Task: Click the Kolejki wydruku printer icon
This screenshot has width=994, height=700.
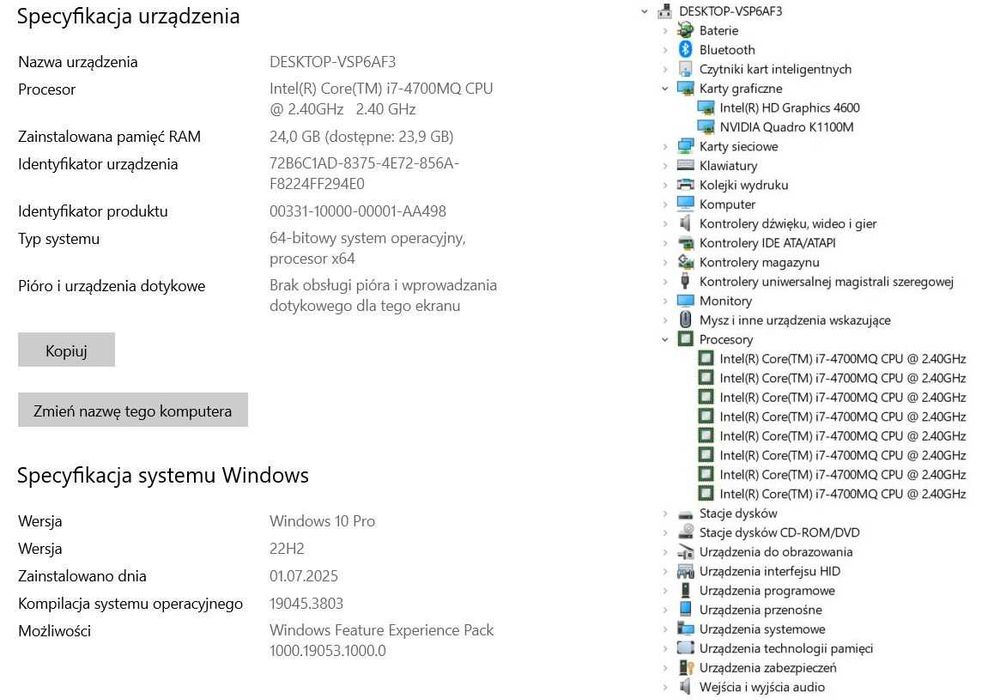Action: click(x=685, y=185)
